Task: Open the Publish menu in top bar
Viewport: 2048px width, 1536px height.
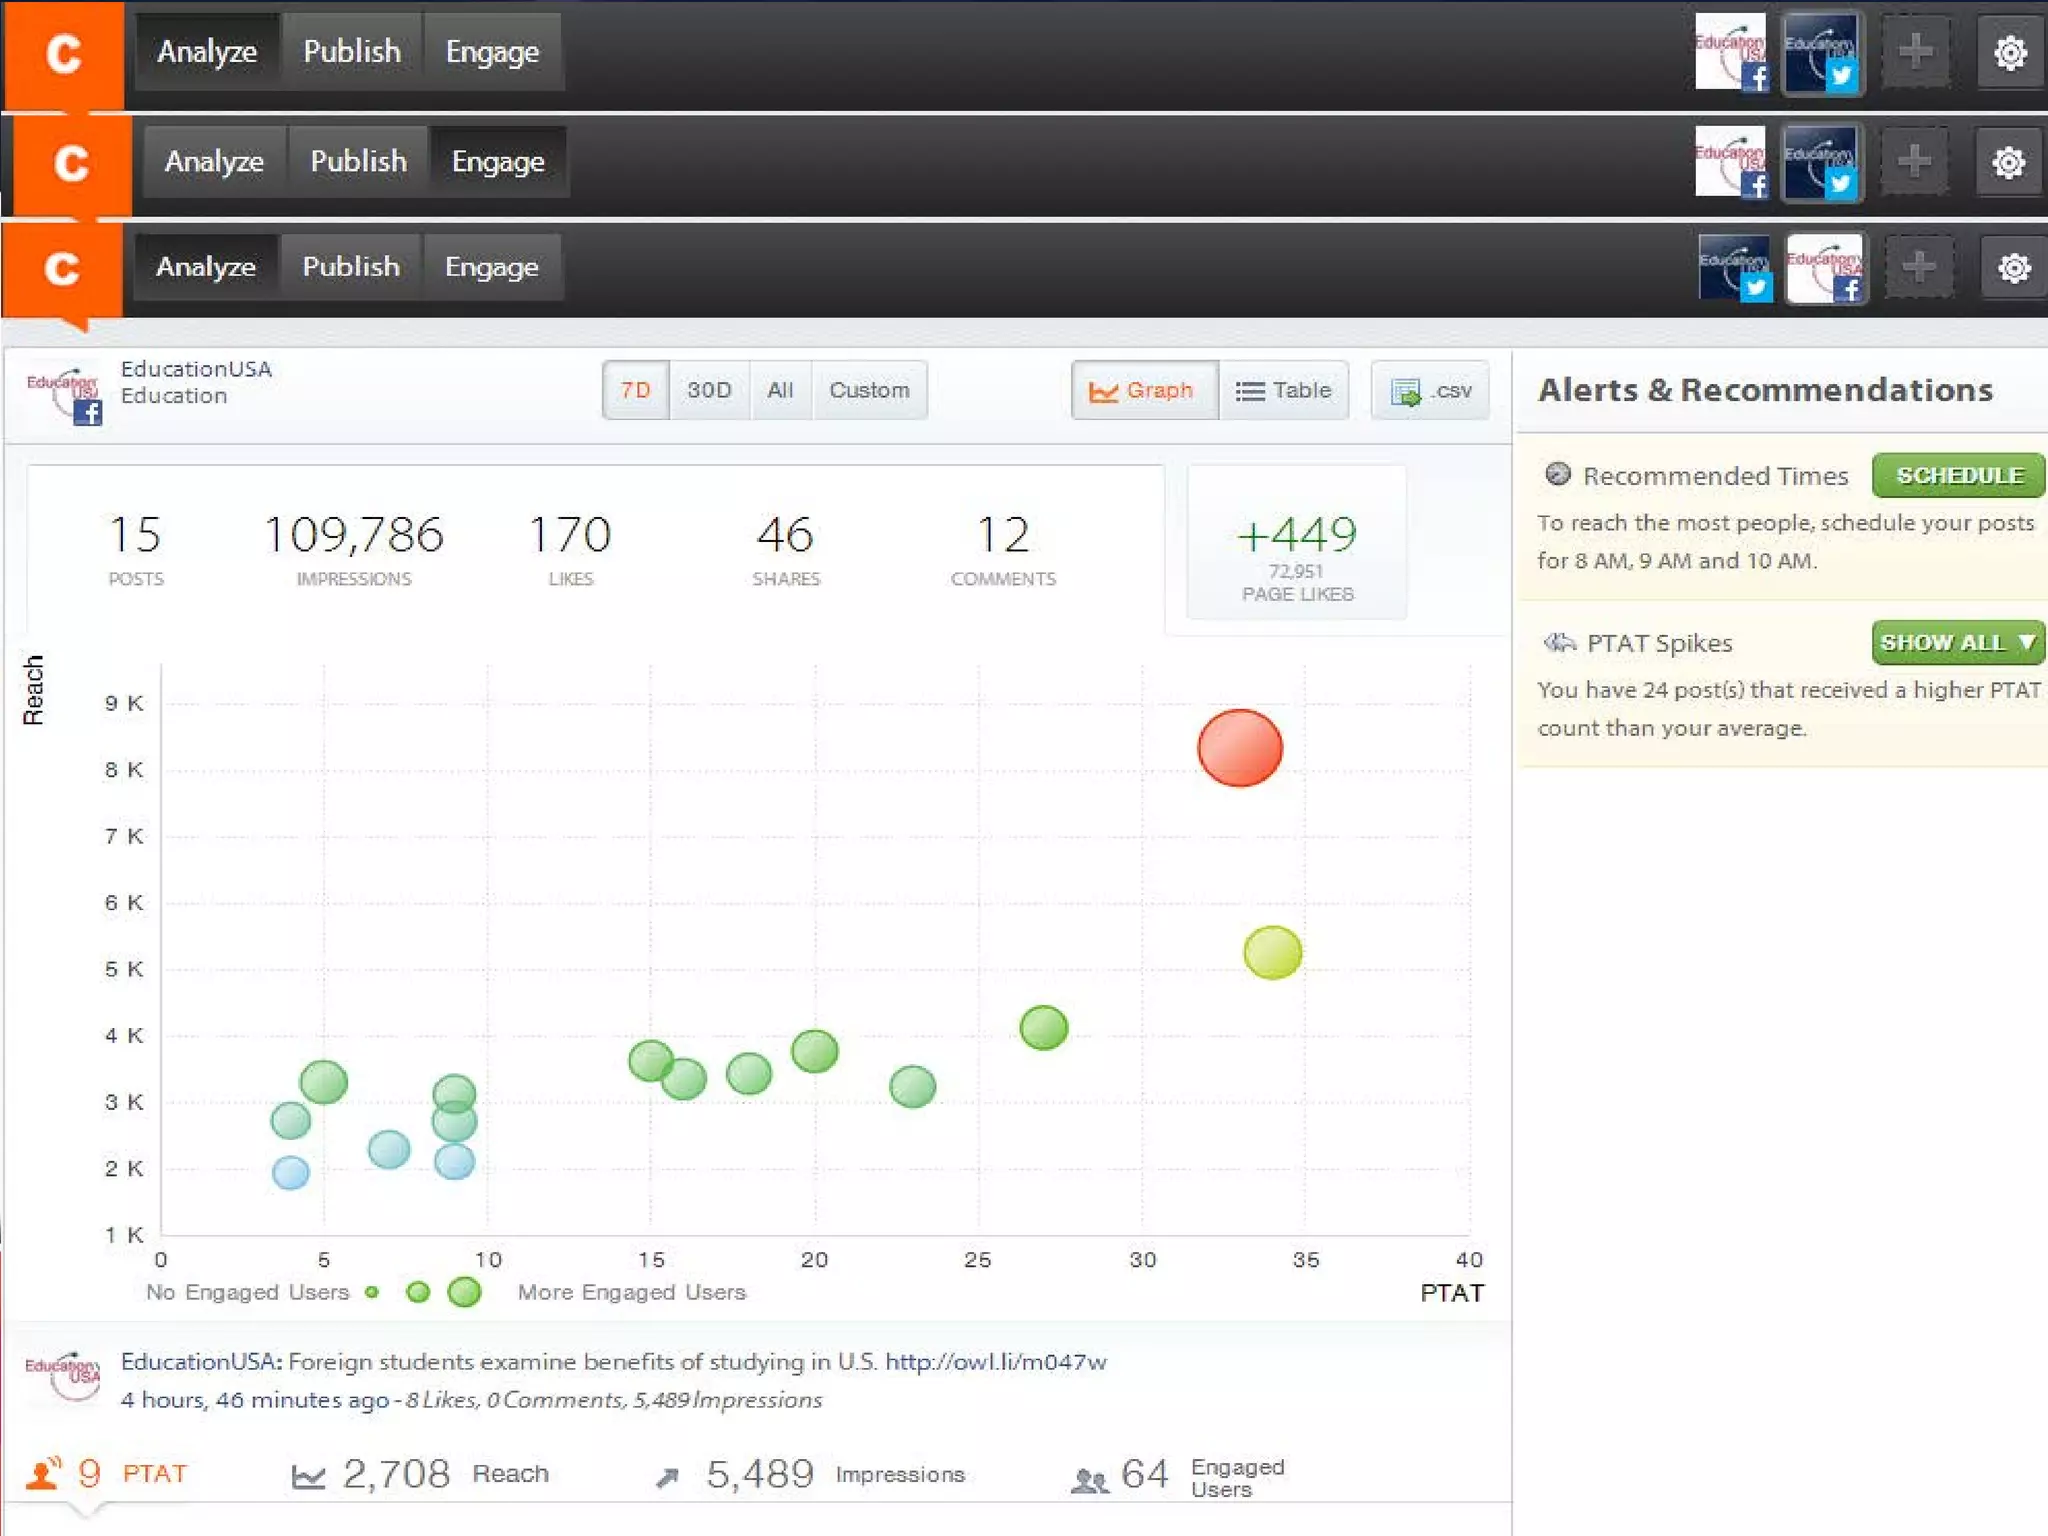Action: tap(352, 52)
